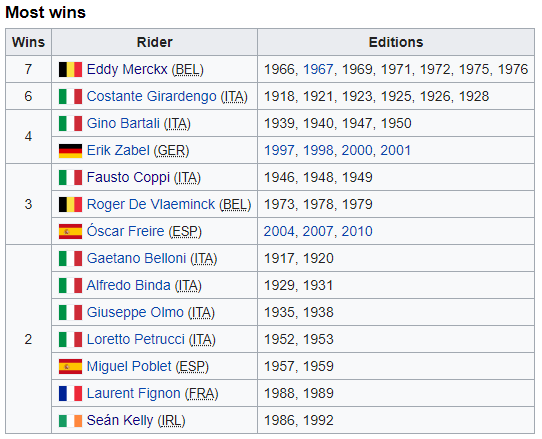This screenshot has width=542, height=439.
Task: Open the Fausto Coppi rider link
Action: (x=128, y=178)
